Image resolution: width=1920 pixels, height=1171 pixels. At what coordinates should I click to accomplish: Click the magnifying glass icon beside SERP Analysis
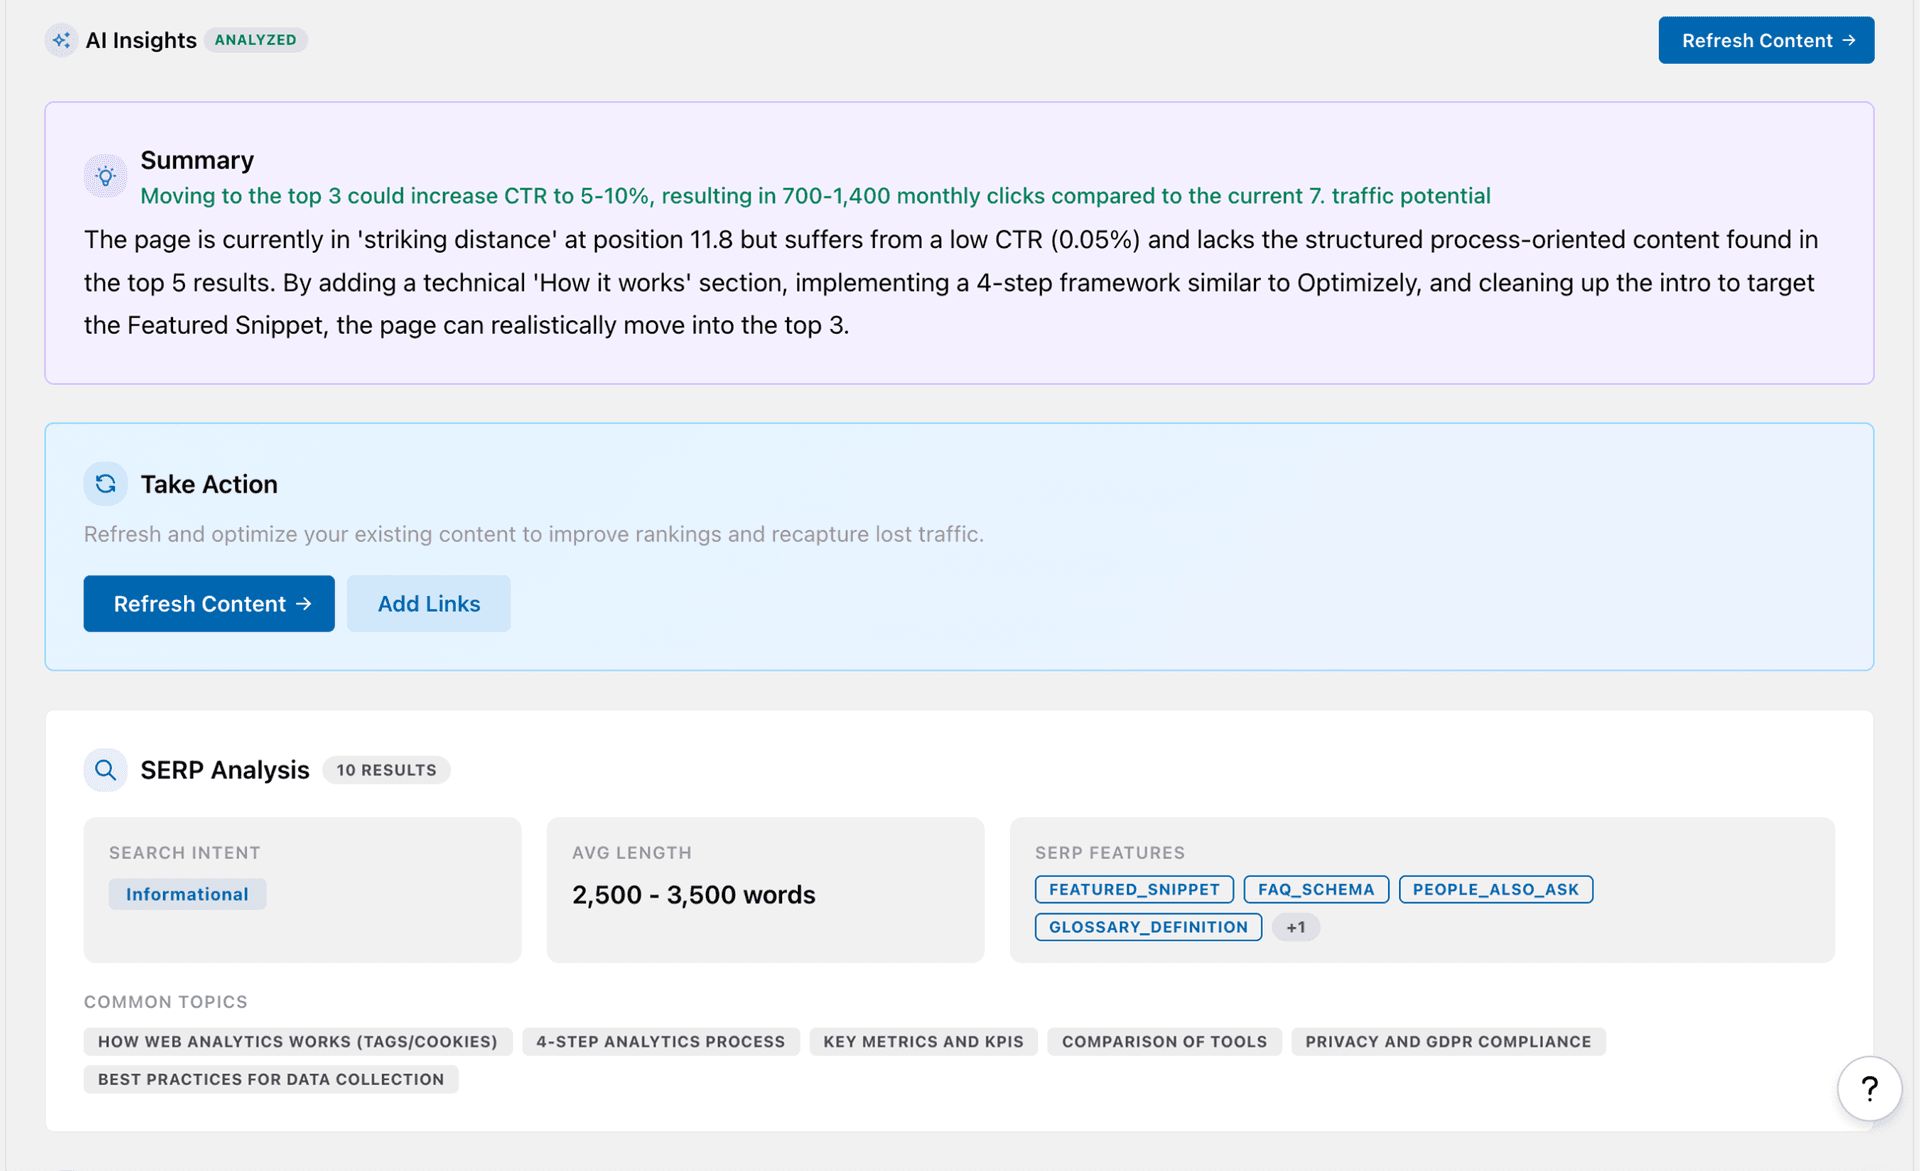(105, 770)
